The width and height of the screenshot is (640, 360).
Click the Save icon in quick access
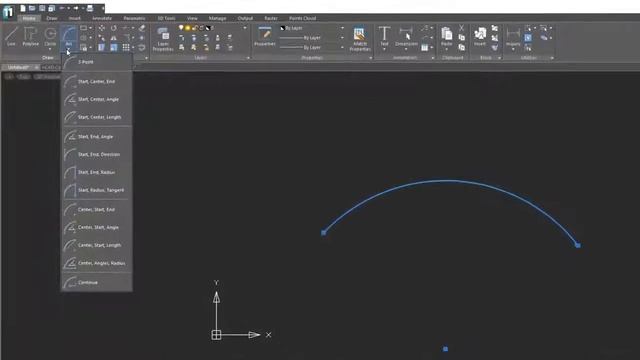(42, 8)
